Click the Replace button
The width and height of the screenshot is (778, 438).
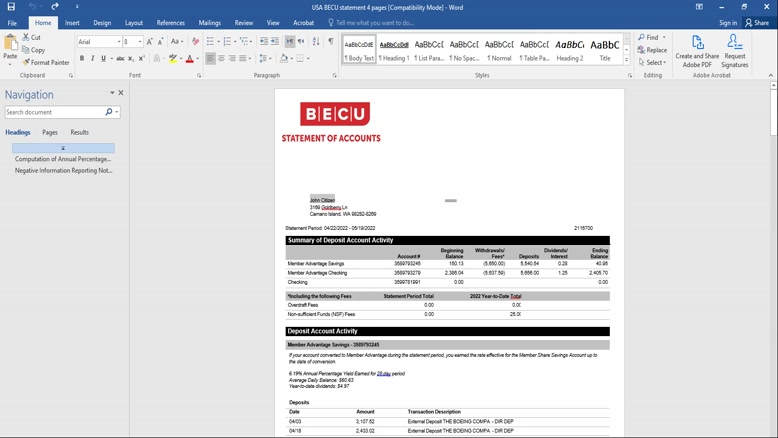click(652, 50)
